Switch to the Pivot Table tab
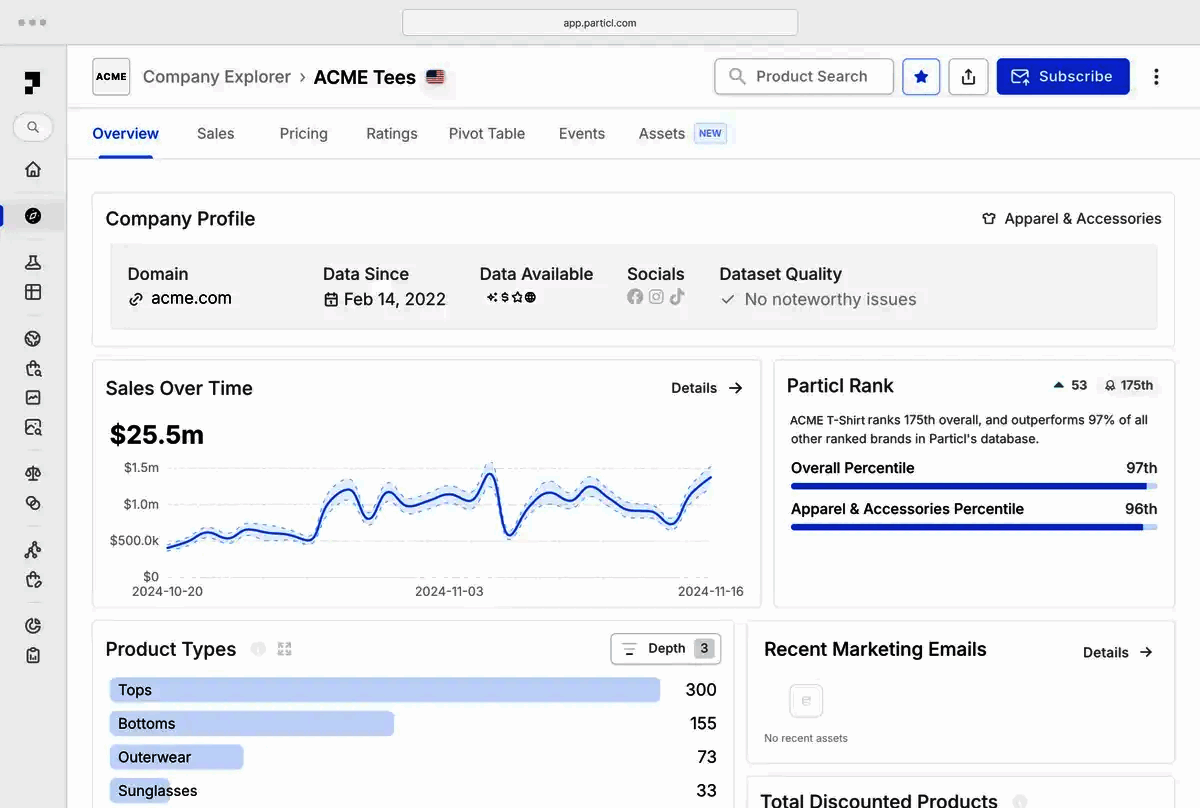1200x808 pixels. (486, 133)
